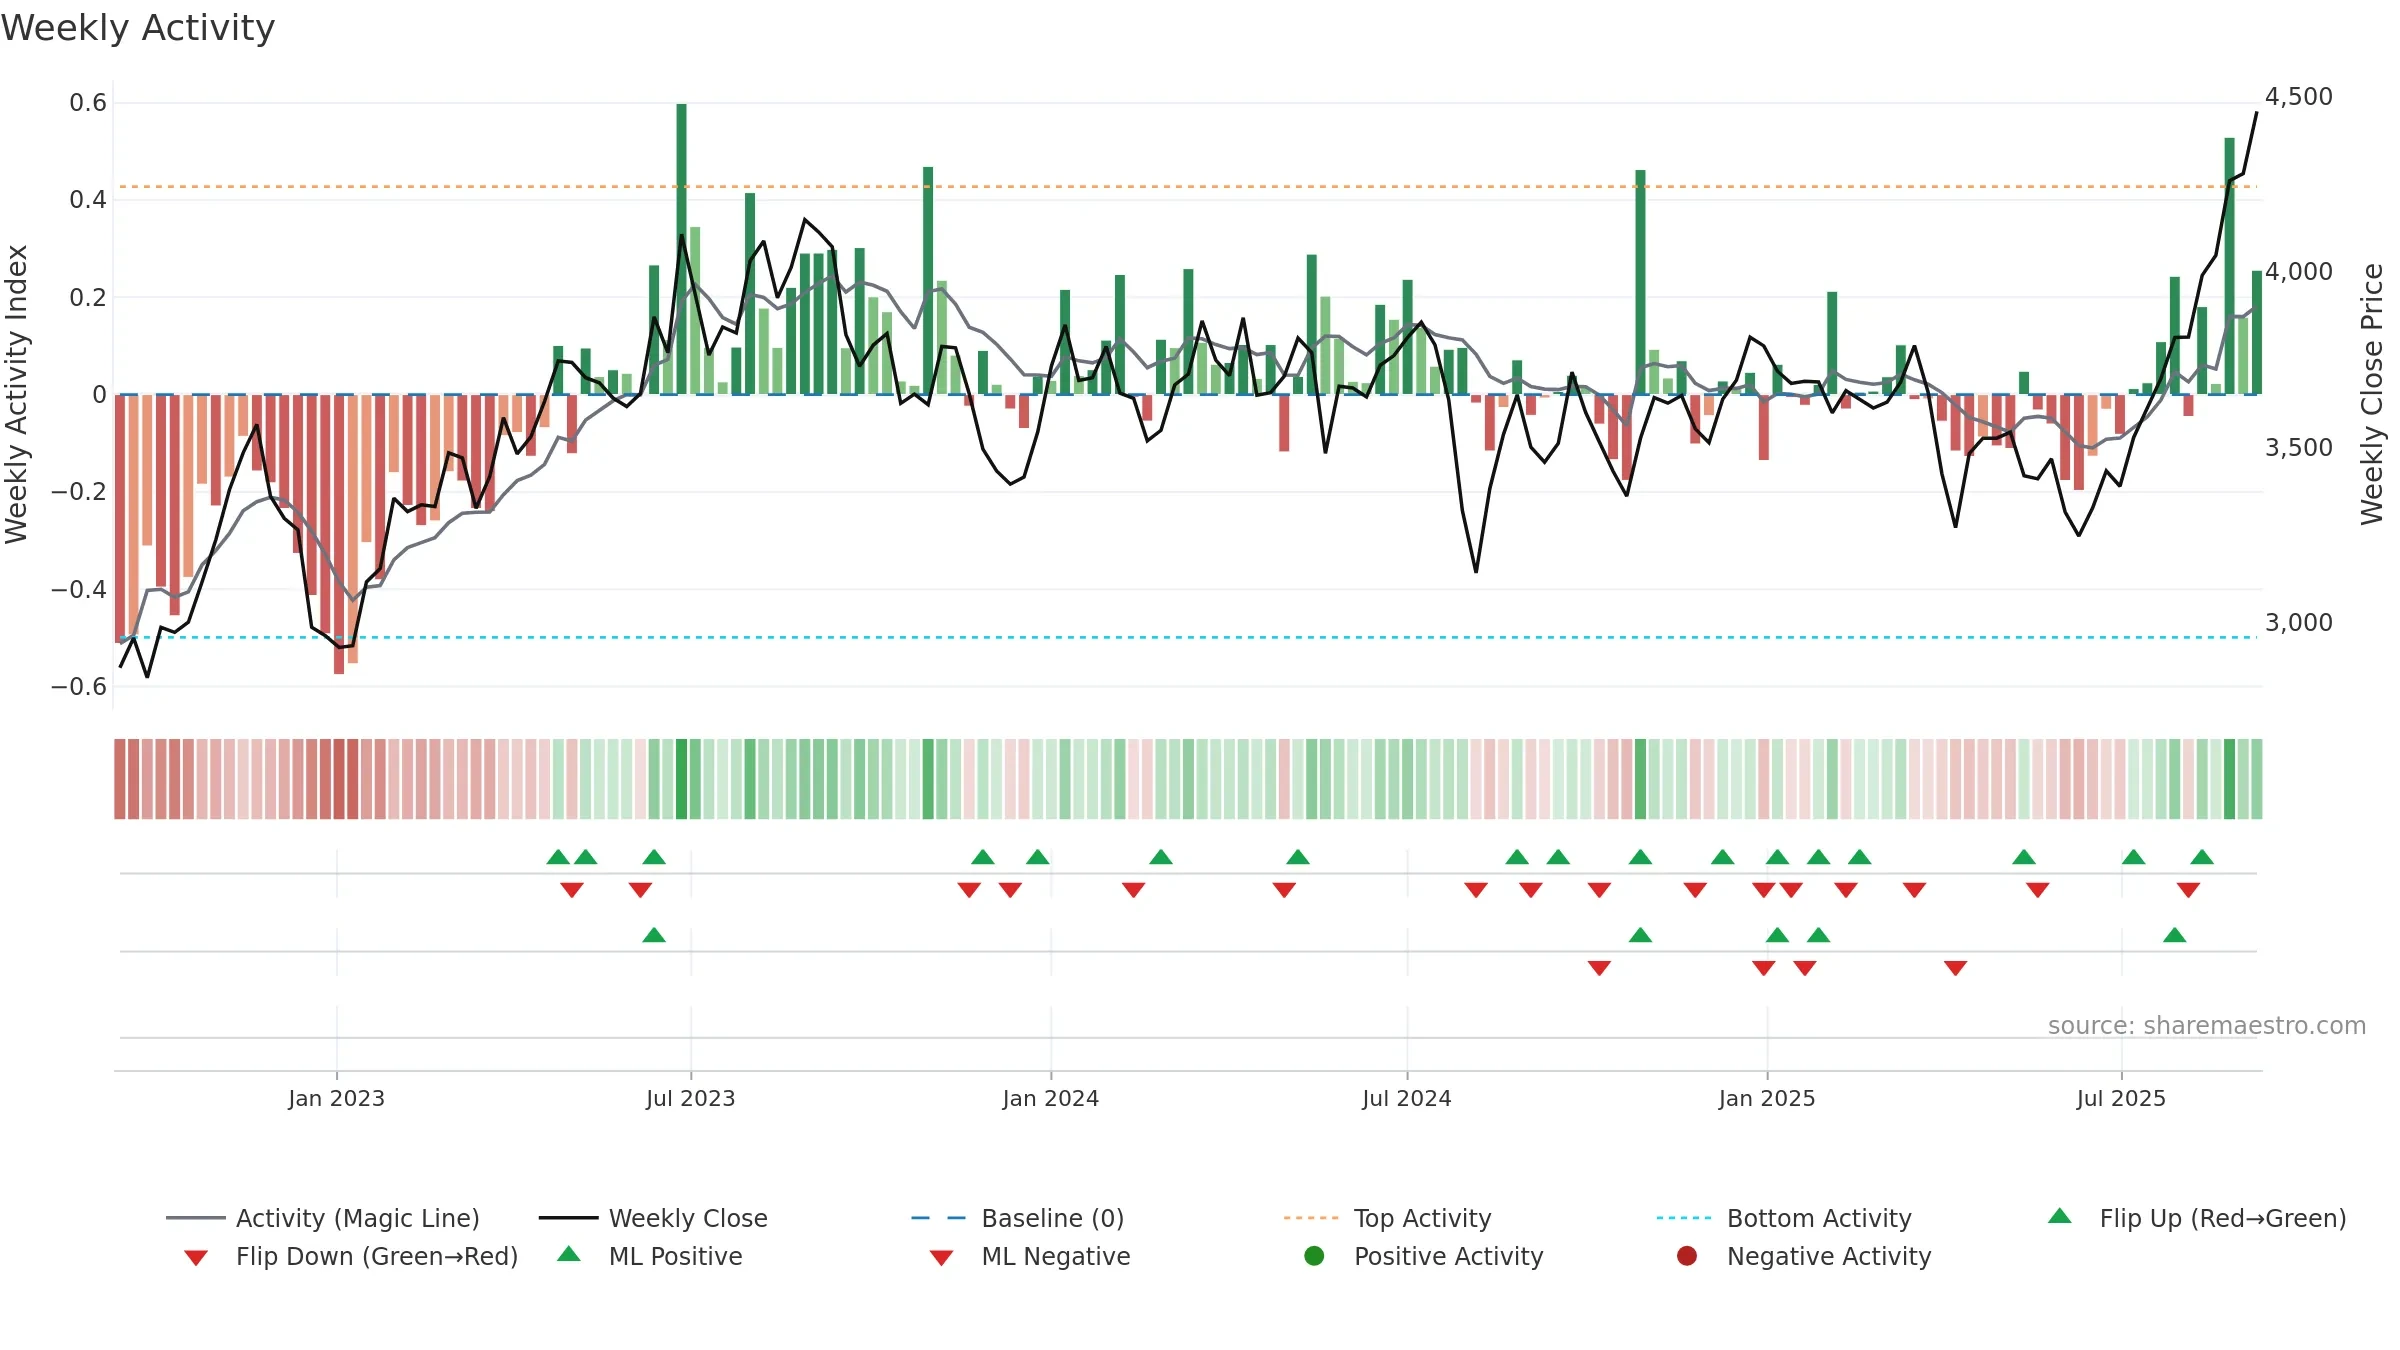Viewport: 2400px width, 1350px height.
Task: Click the 4,000 price axis label
Action: pos(2298,272)
